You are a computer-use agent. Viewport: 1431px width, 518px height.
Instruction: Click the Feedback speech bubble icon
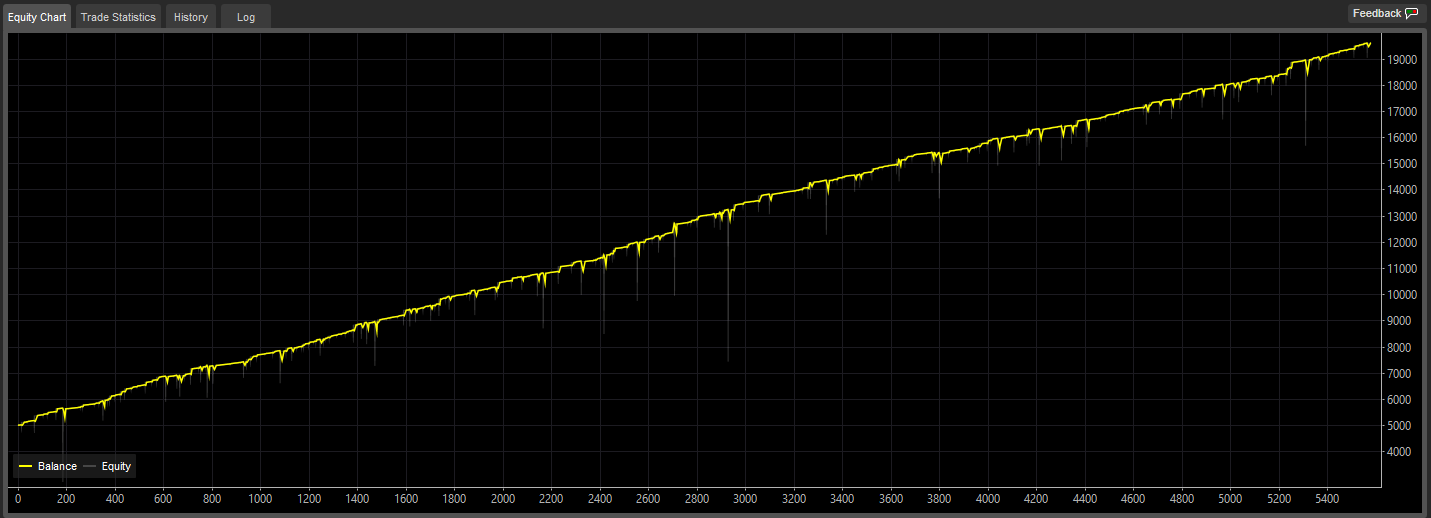click(1412, 14)
